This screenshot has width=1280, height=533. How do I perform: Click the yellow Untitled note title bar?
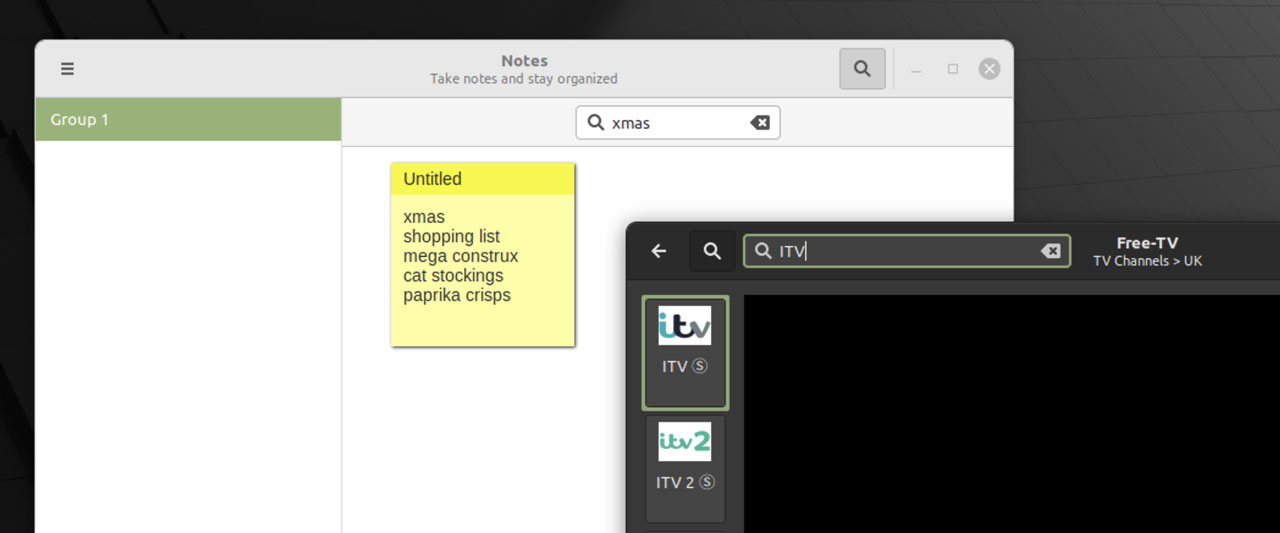(483, 179)
